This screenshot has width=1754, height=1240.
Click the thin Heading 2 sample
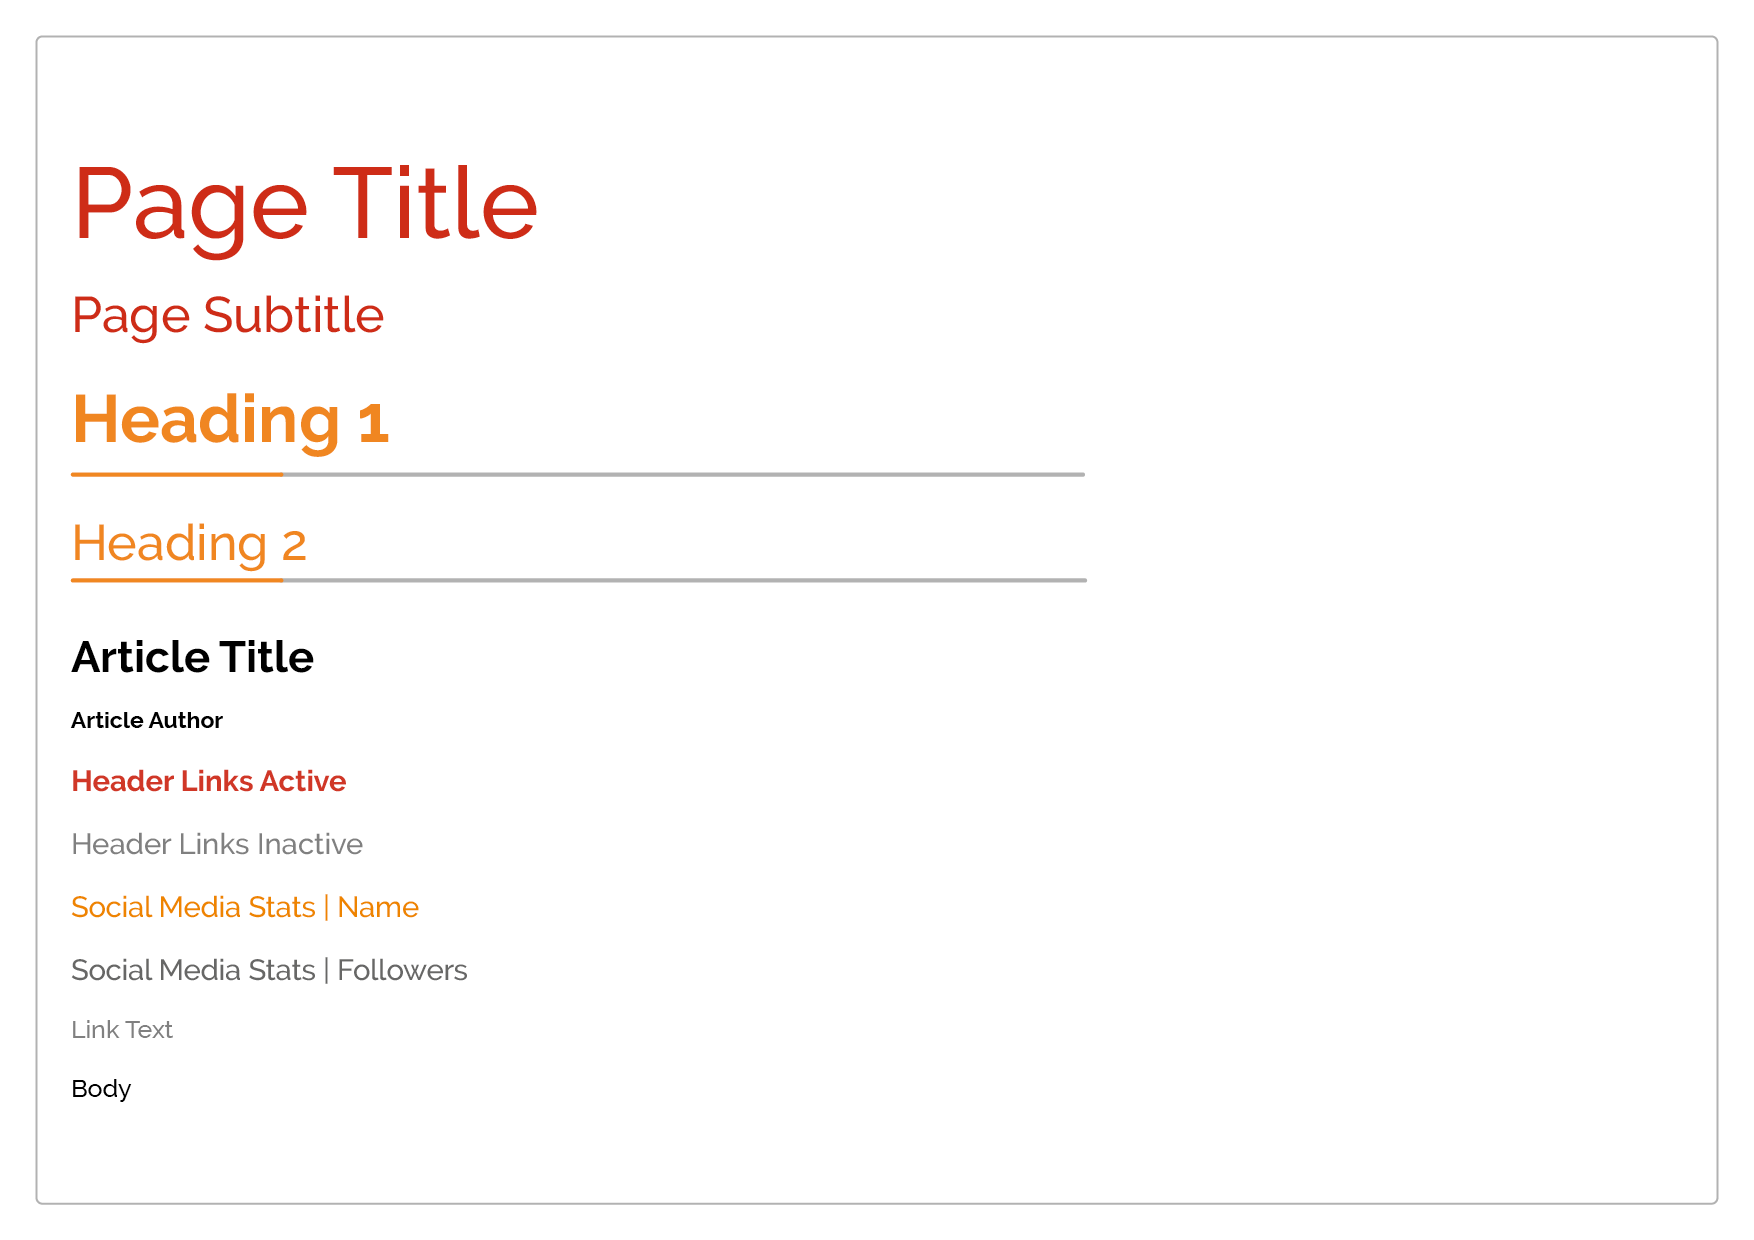pos(189,545)
